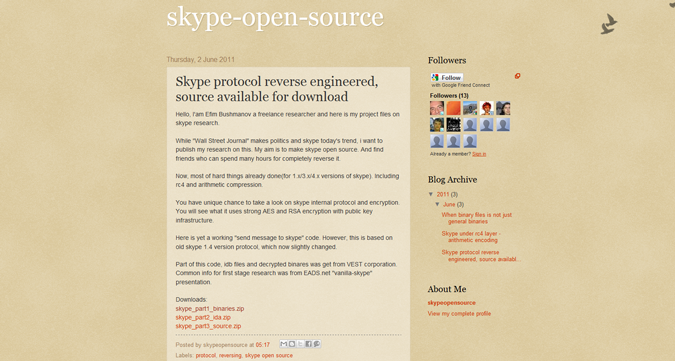Screen dimensions: 675x361
Task: Open the Followers gadget wrench icon
Action: (x=517, y=76)
